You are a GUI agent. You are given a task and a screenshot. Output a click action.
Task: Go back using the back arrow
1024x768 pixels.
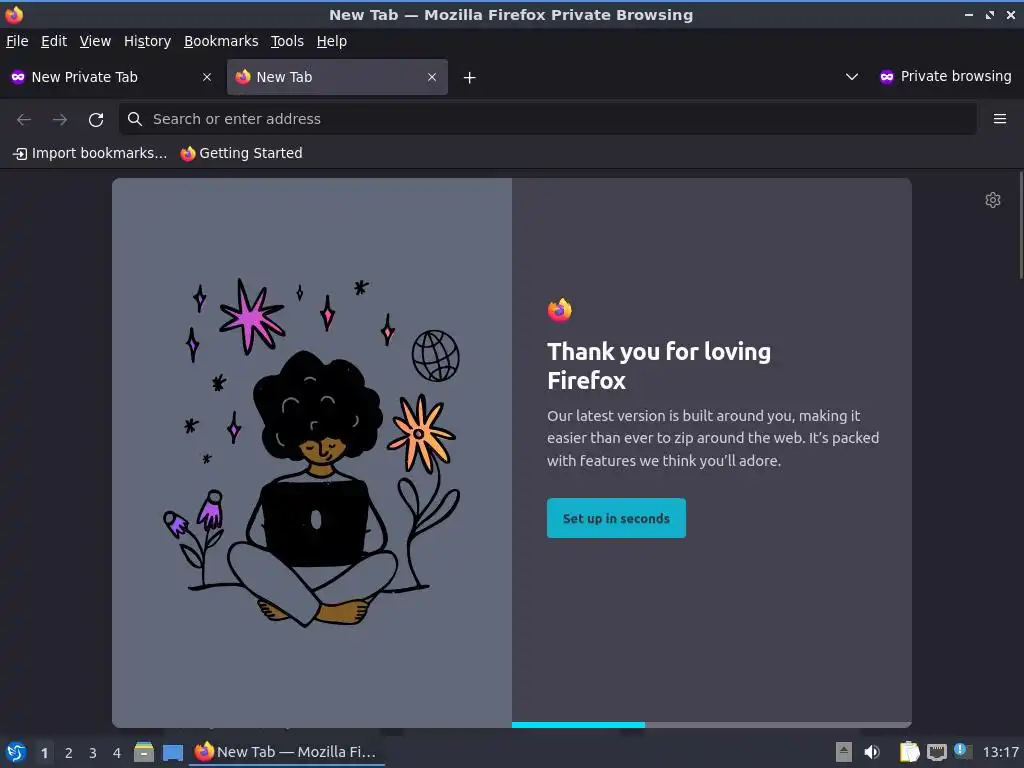[24, 120]
